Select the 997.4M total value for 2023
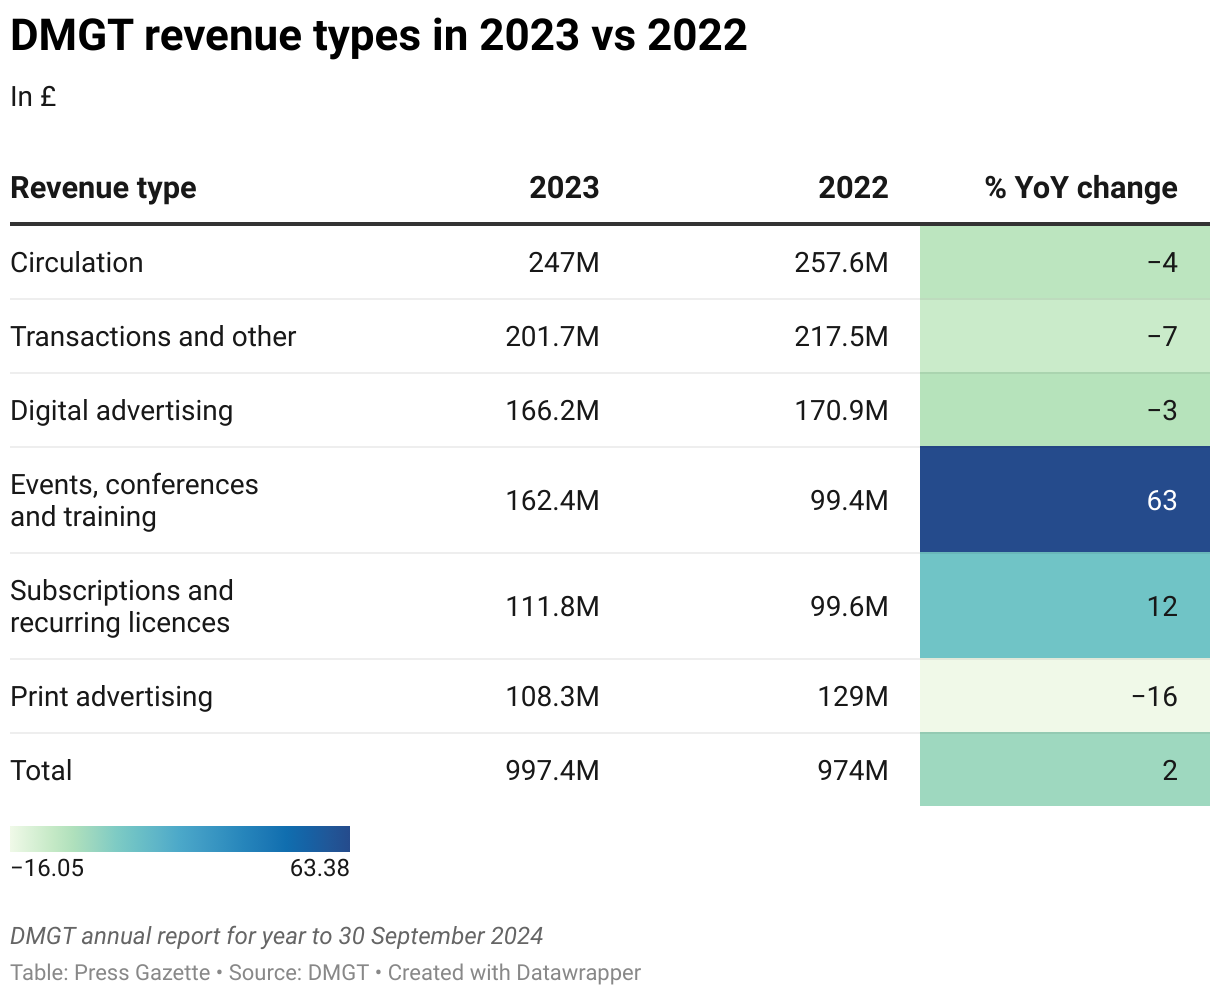This screenshot has height=996, width=1220. (552, 770)
